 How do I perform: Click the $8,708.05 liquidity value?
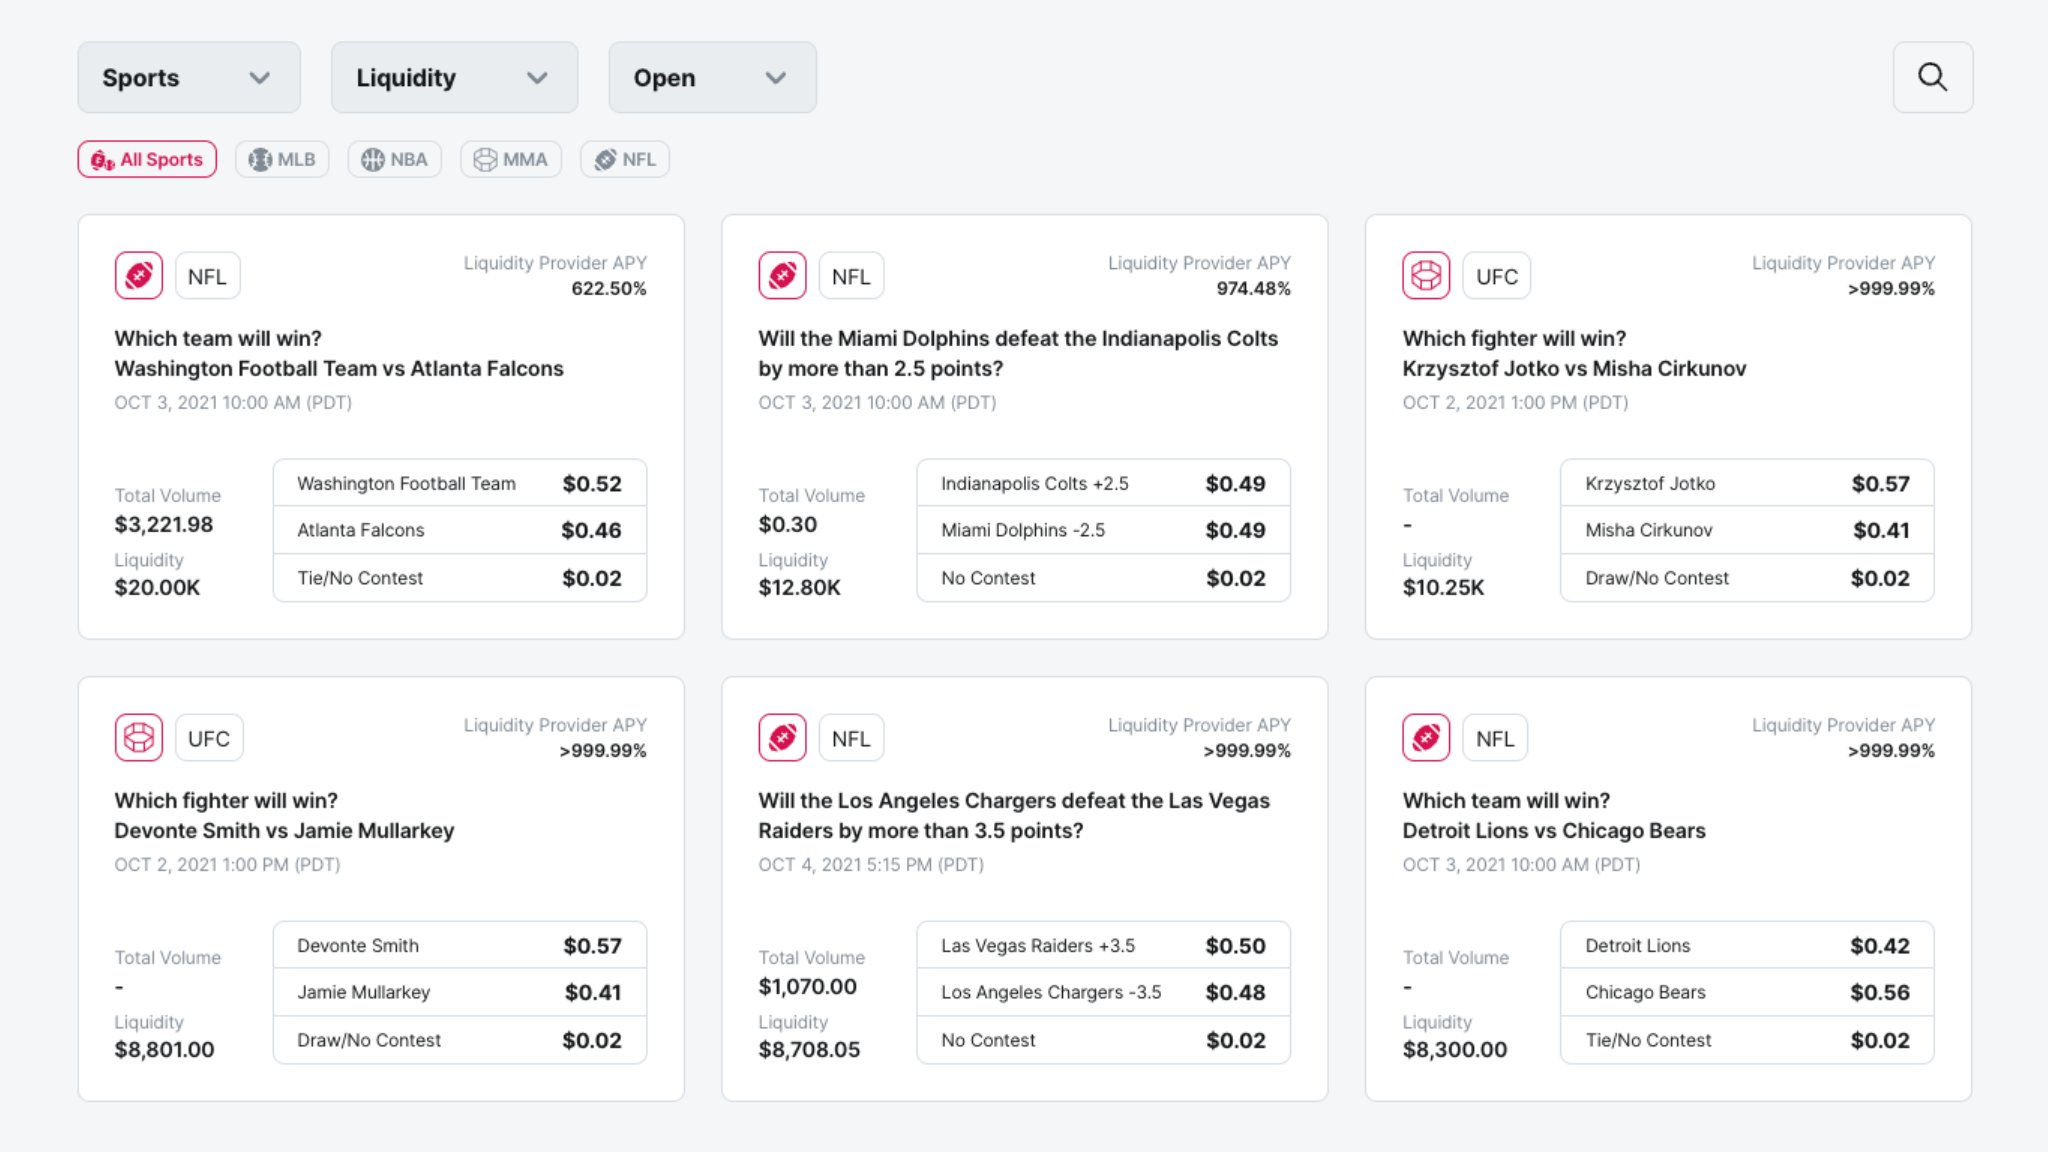click(x=809, y=1049)
